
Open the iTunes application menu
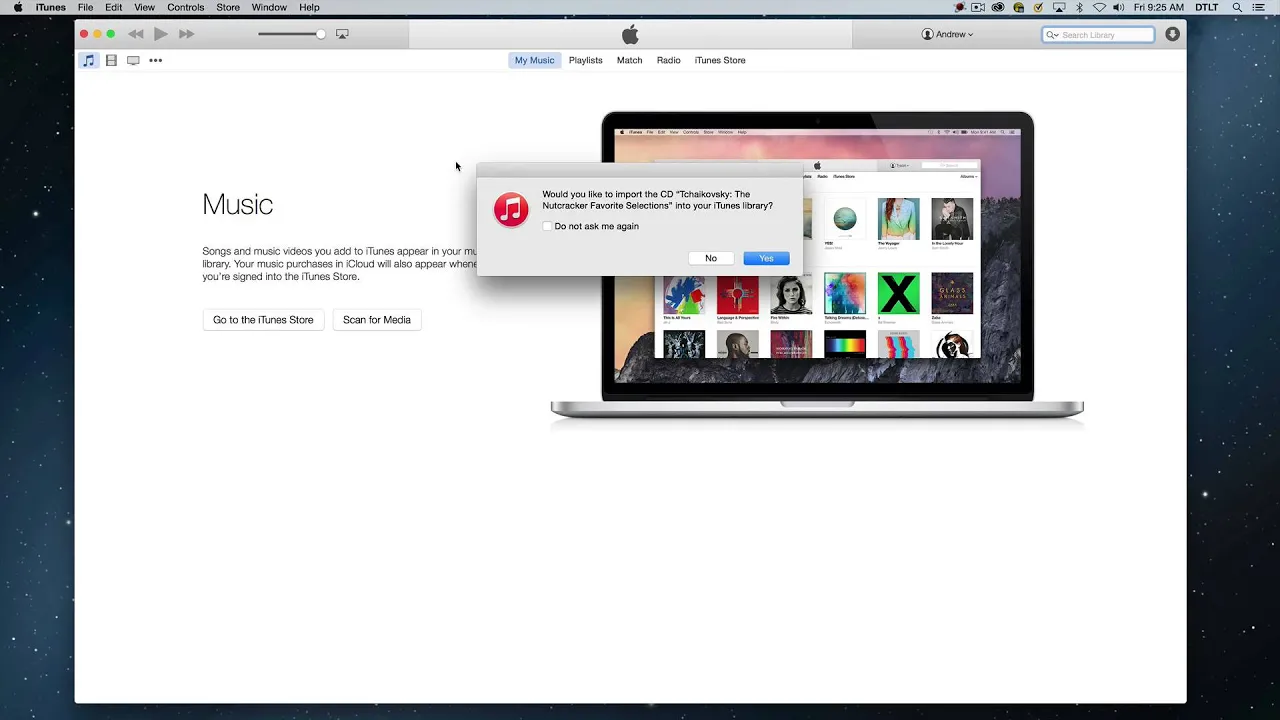pos(51,7)
